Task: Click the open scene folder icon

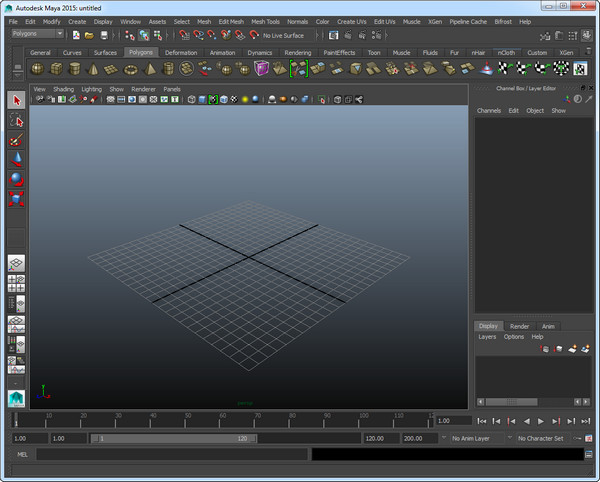Action: point(89,35)
